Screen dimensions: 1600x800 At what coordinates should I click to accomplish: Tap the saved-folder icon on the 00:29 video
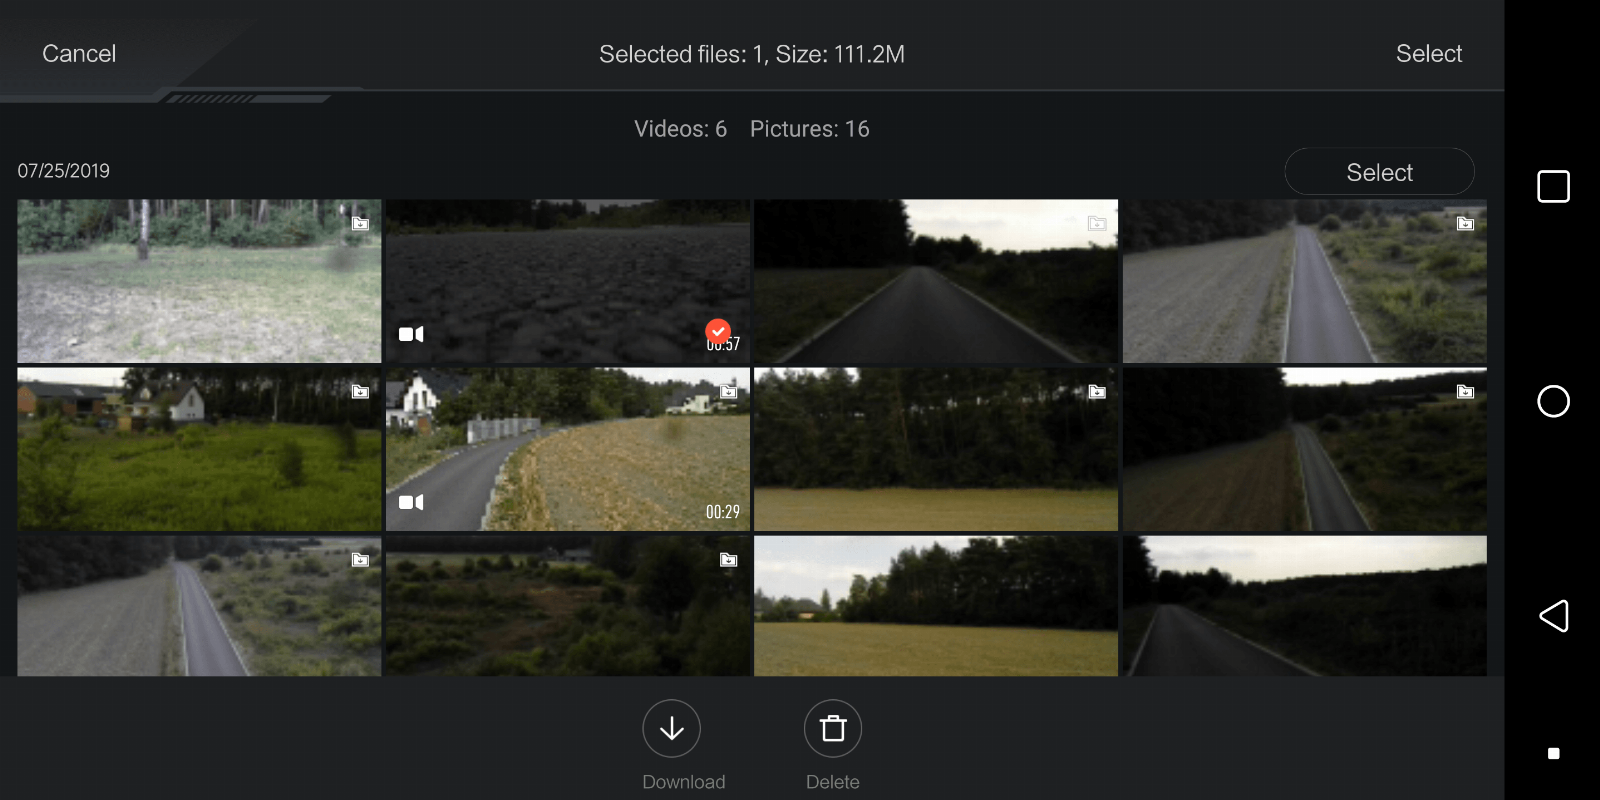point(729,392)
